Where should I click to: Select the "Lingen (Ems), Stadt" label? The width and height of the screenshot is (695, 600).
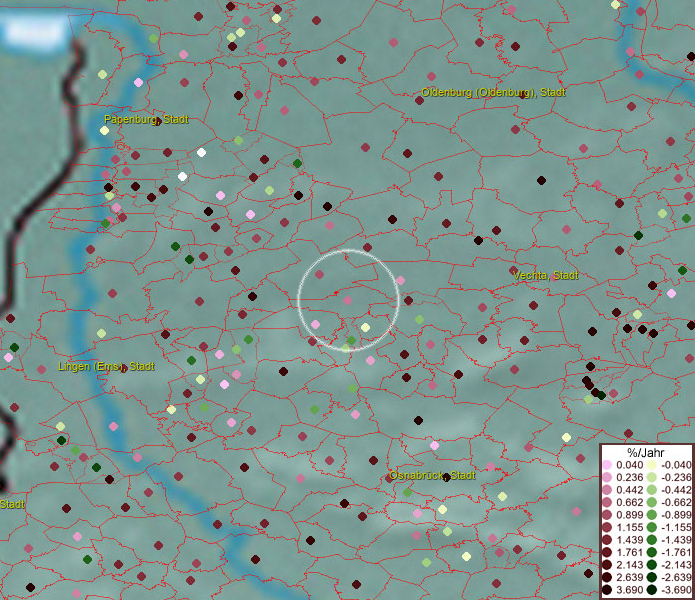106,366
